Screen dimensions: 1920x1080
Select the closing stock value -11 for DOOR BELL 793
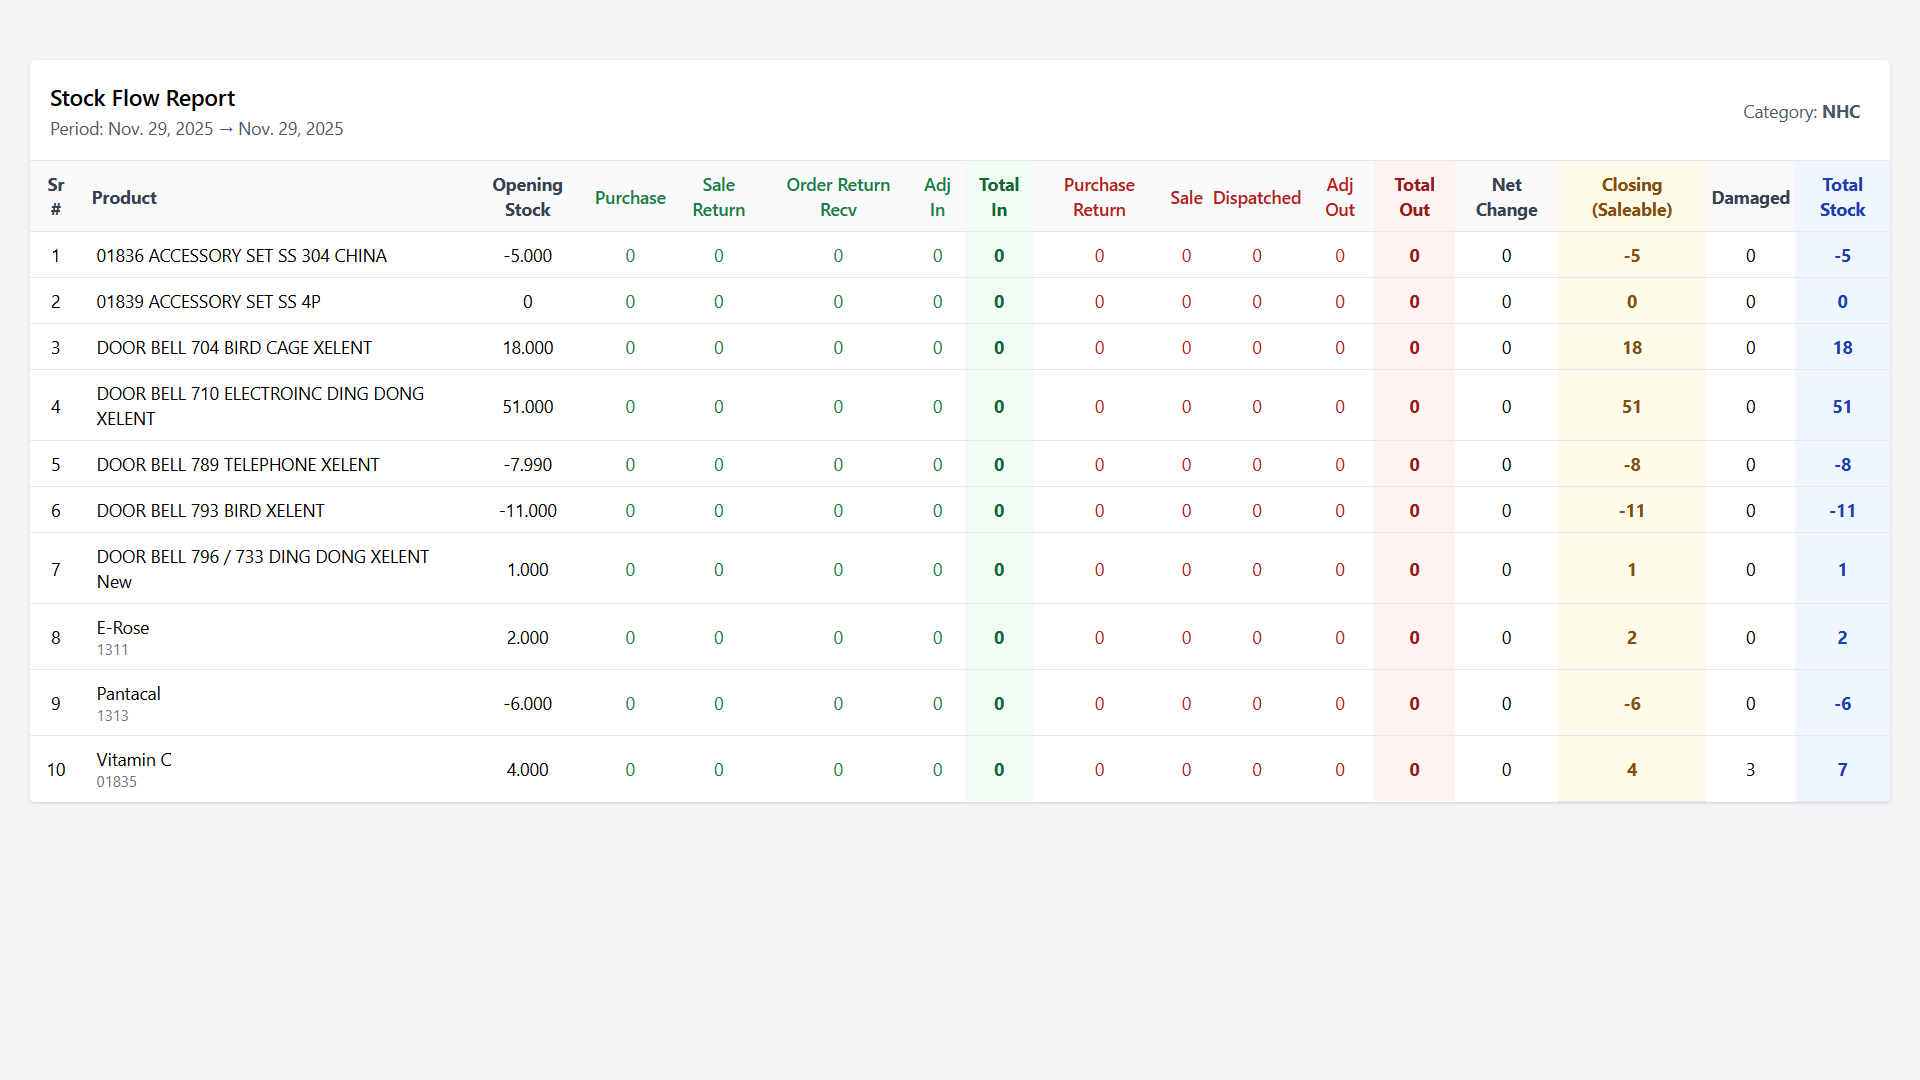click(x=1631, y=510)
